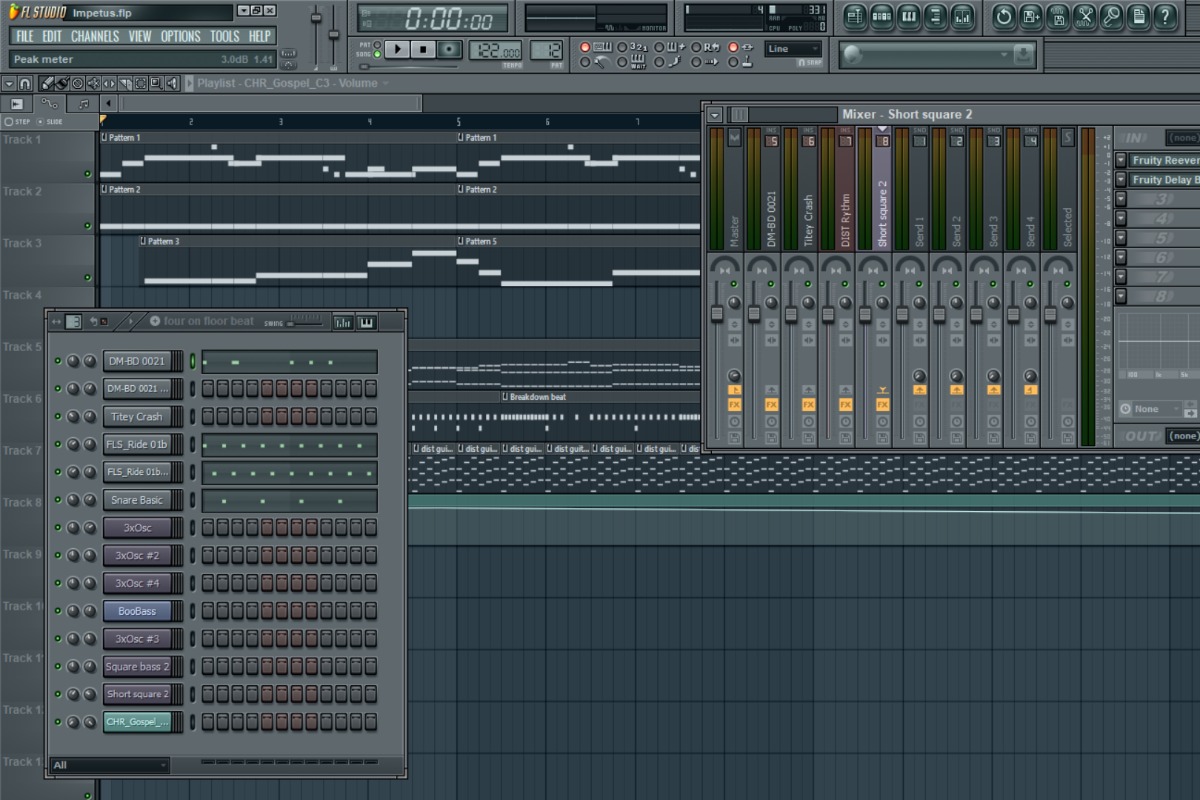Click the playlist clip focus icon on left tab

click(x=17, y=103)
